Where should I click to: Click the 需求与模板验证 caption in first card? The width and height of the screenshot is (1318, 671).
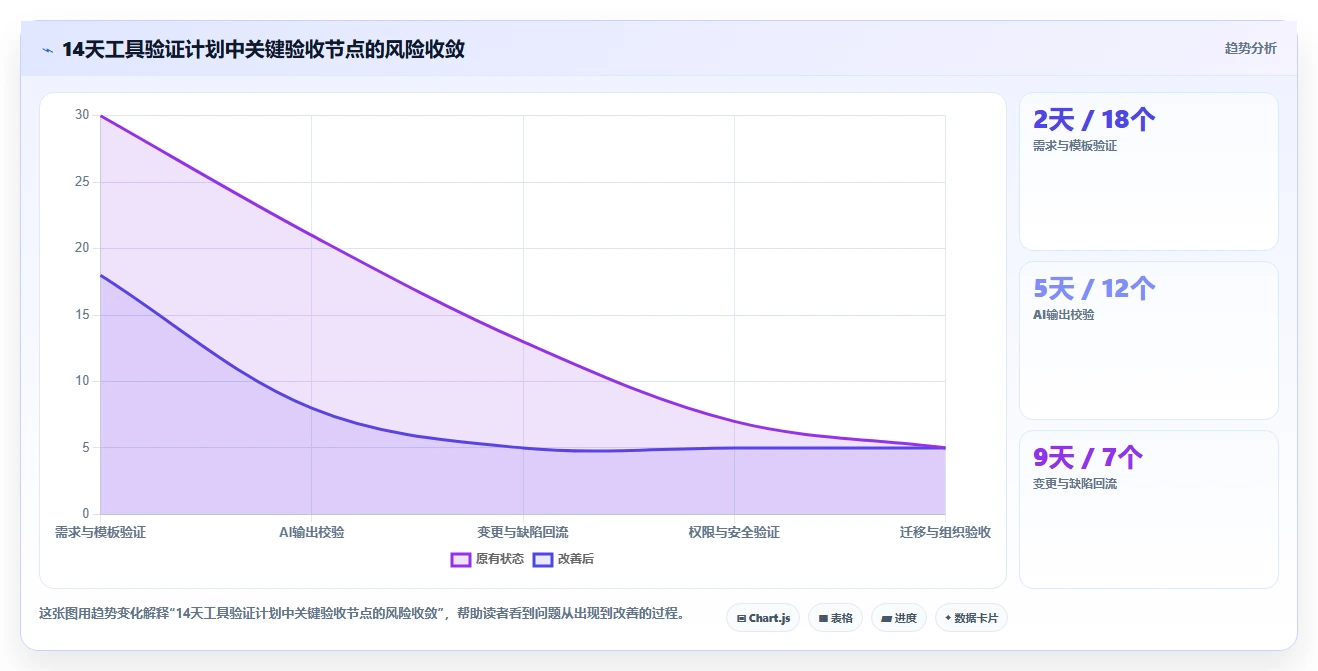(1075, 146)
